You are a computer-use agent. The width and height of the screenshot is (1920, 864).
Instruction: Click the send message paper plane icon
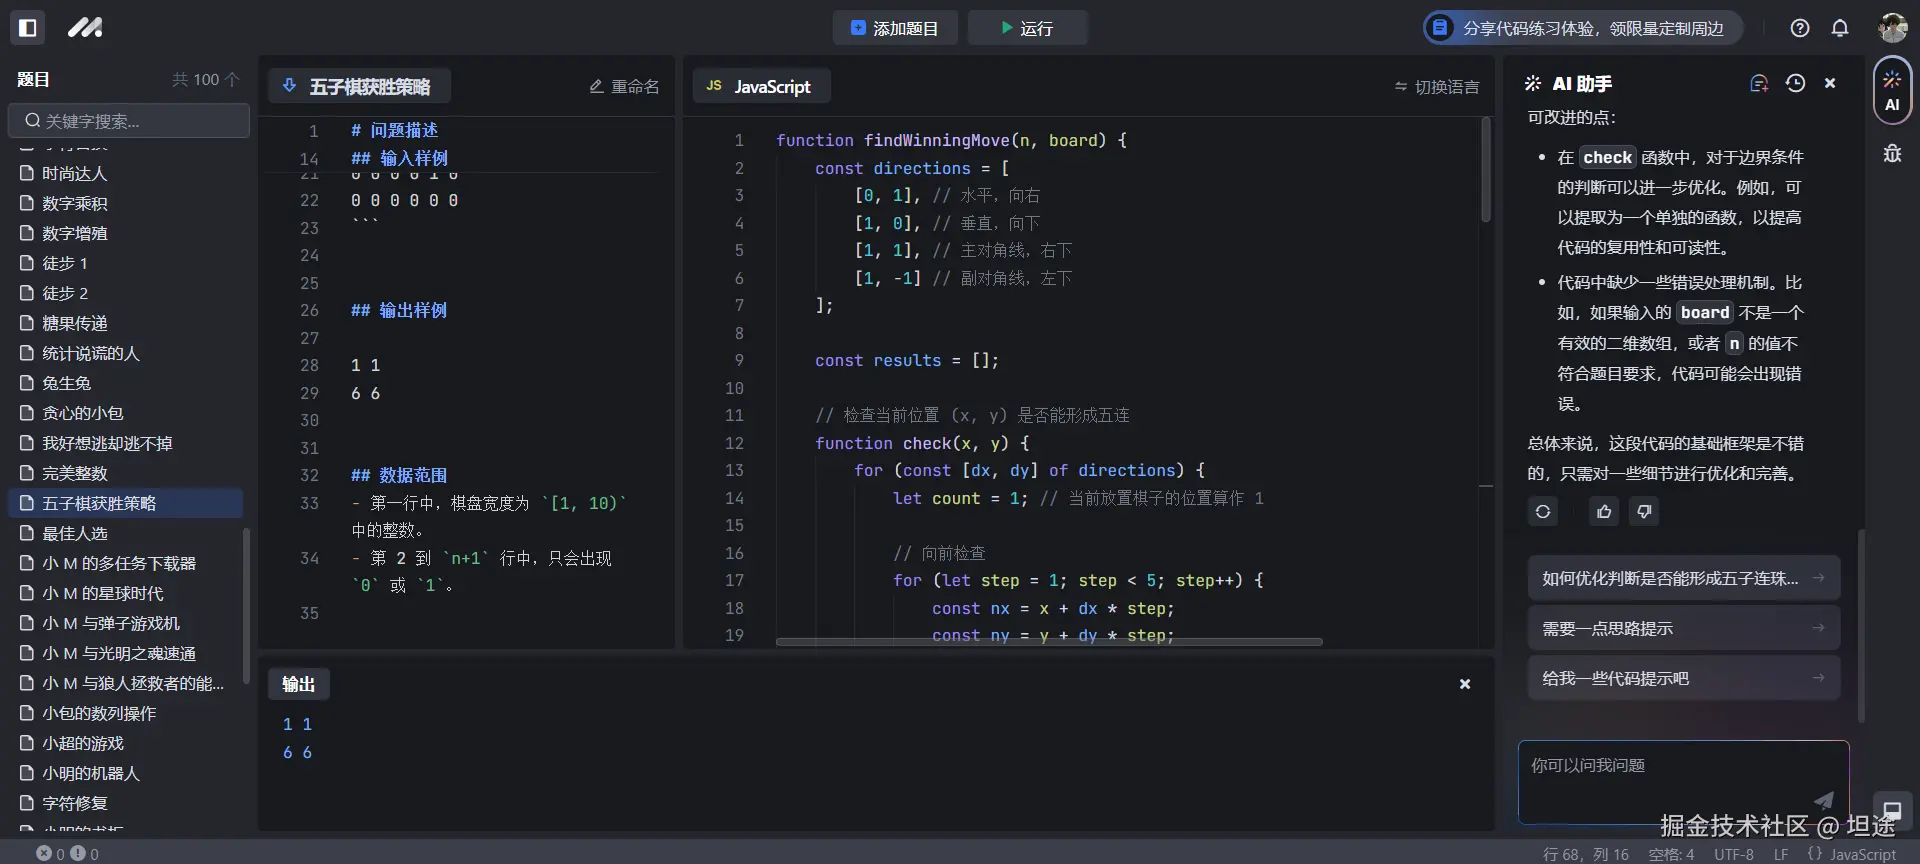1824,800
